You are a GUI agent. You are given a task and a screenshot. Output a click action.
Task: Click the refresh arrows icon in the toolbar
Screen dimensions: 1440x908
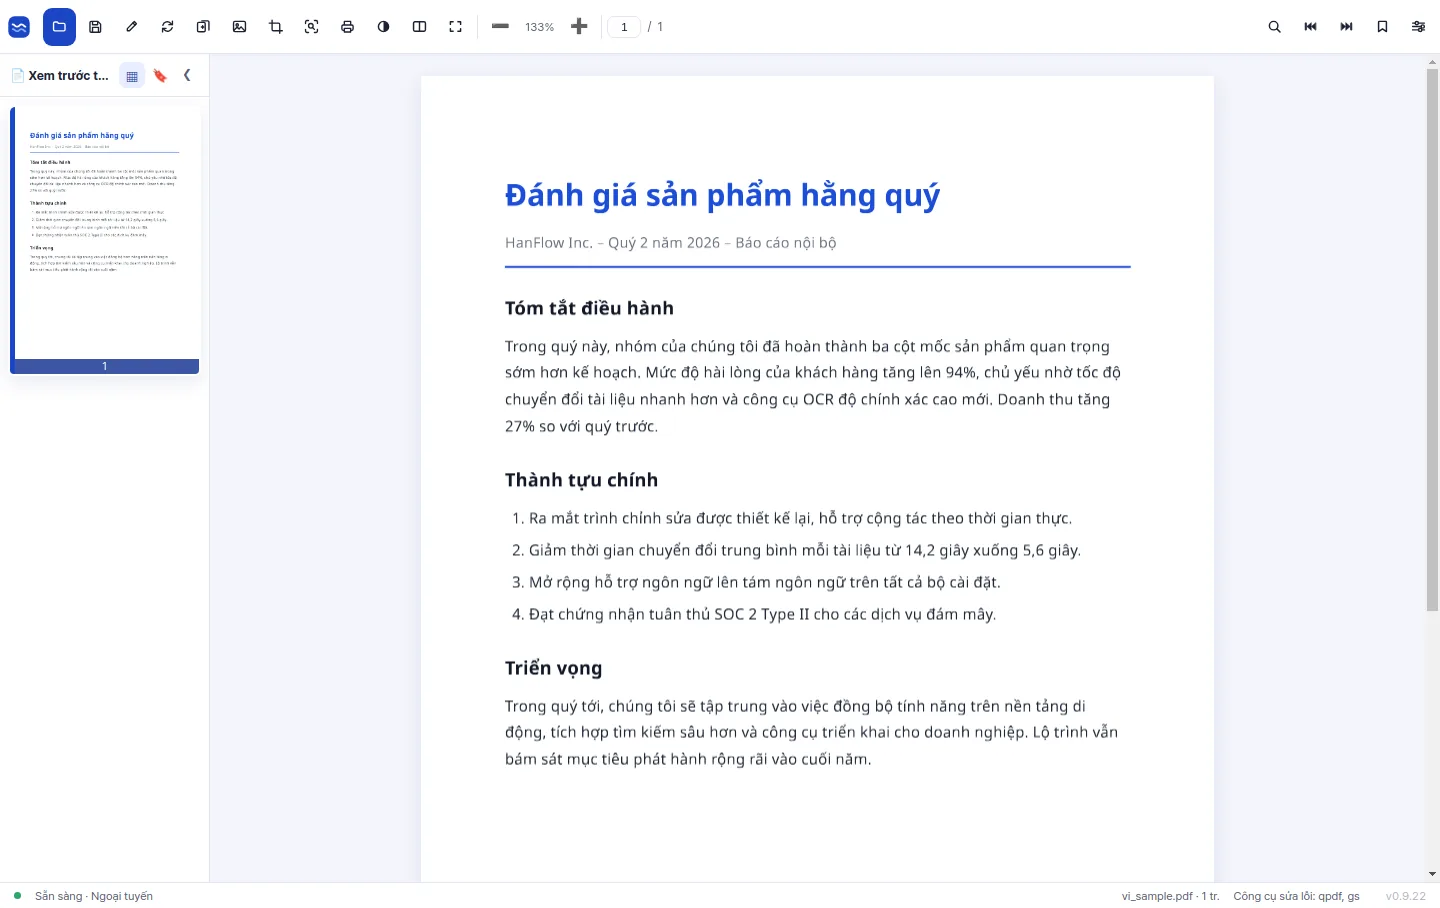pyautogui.click(x=167, y=27)
